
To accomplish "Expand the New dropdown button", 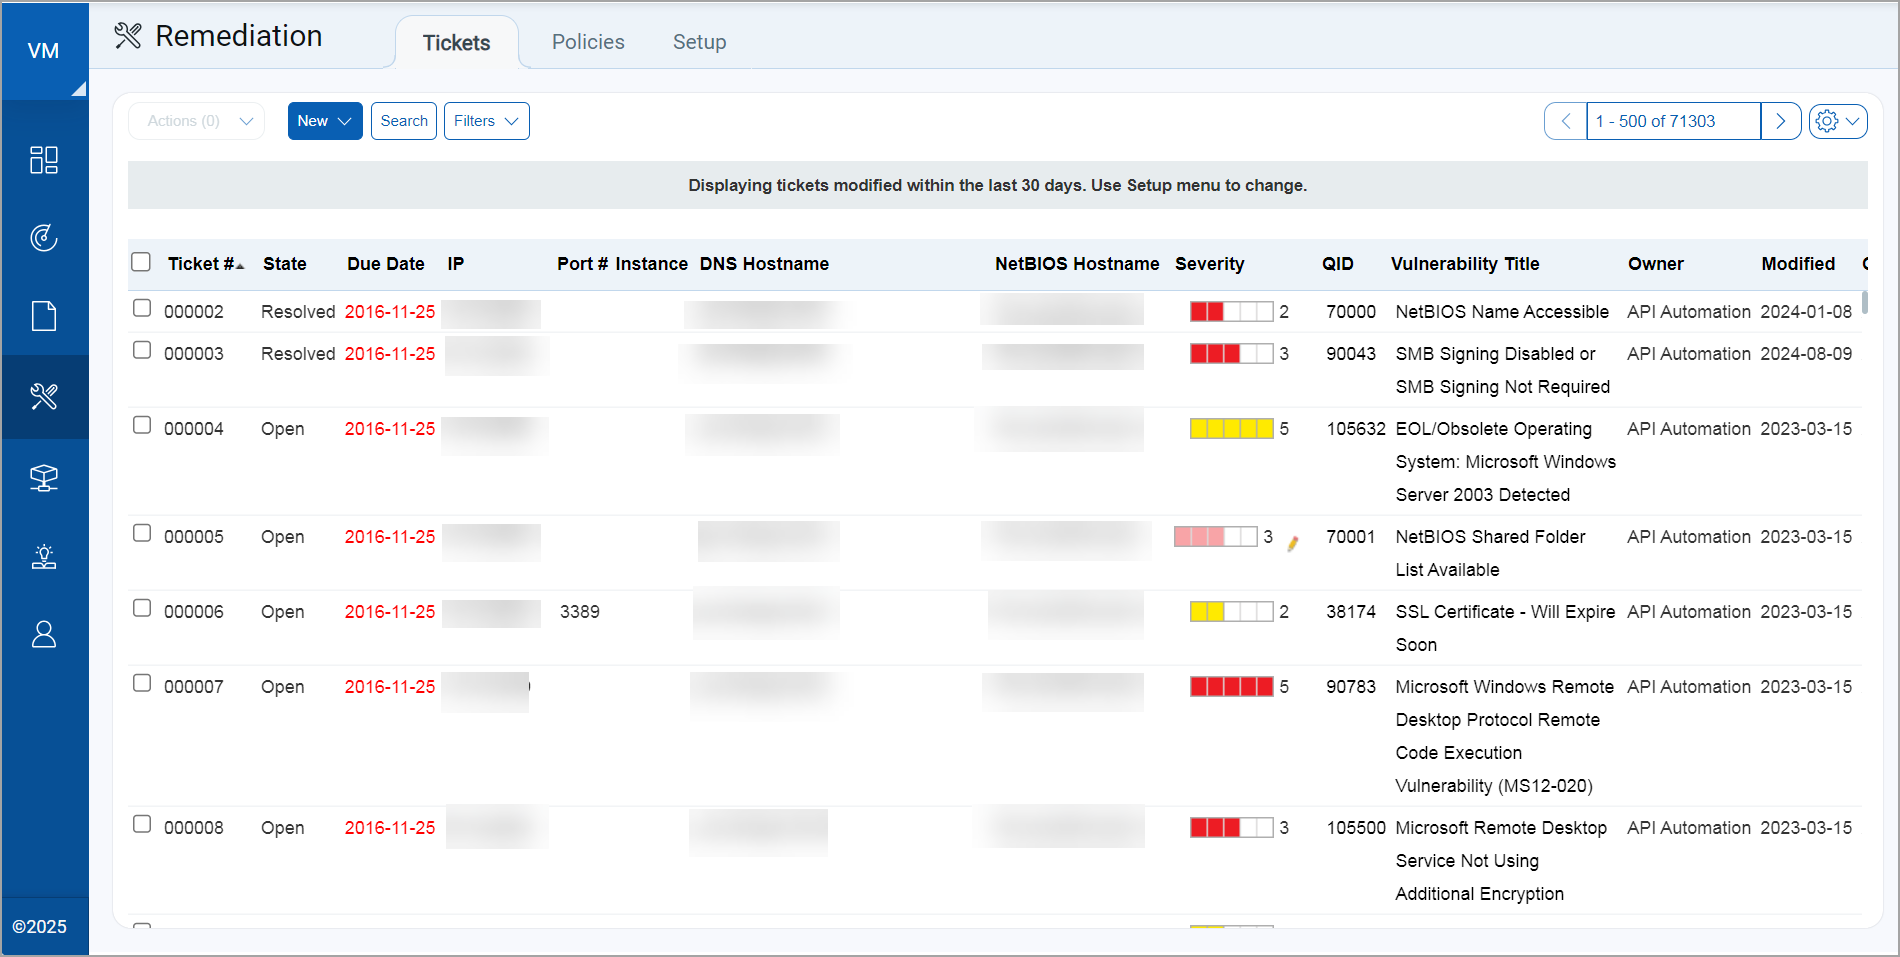I will coord(325,121).
